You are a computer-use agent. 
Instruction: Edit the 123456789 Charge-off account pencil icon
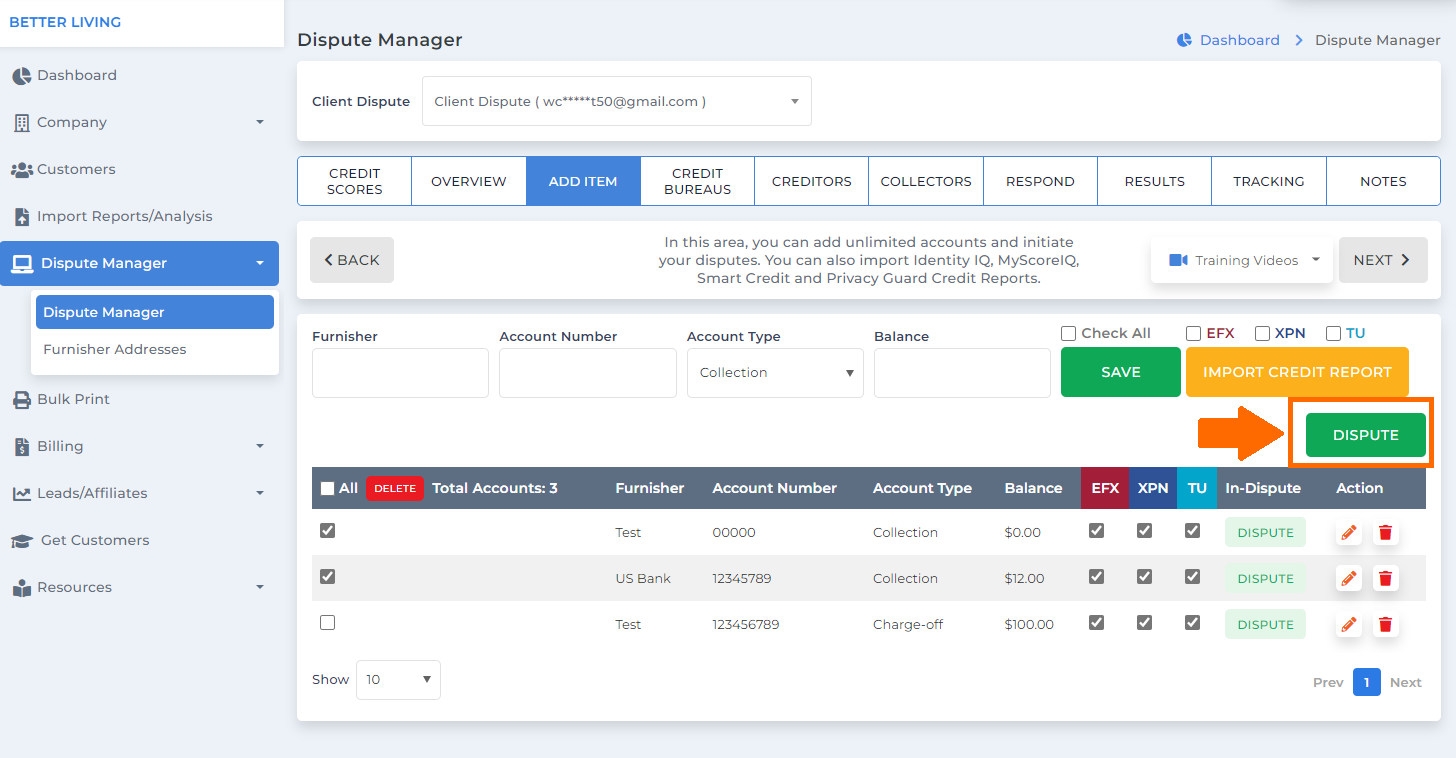coord(1349,624)
